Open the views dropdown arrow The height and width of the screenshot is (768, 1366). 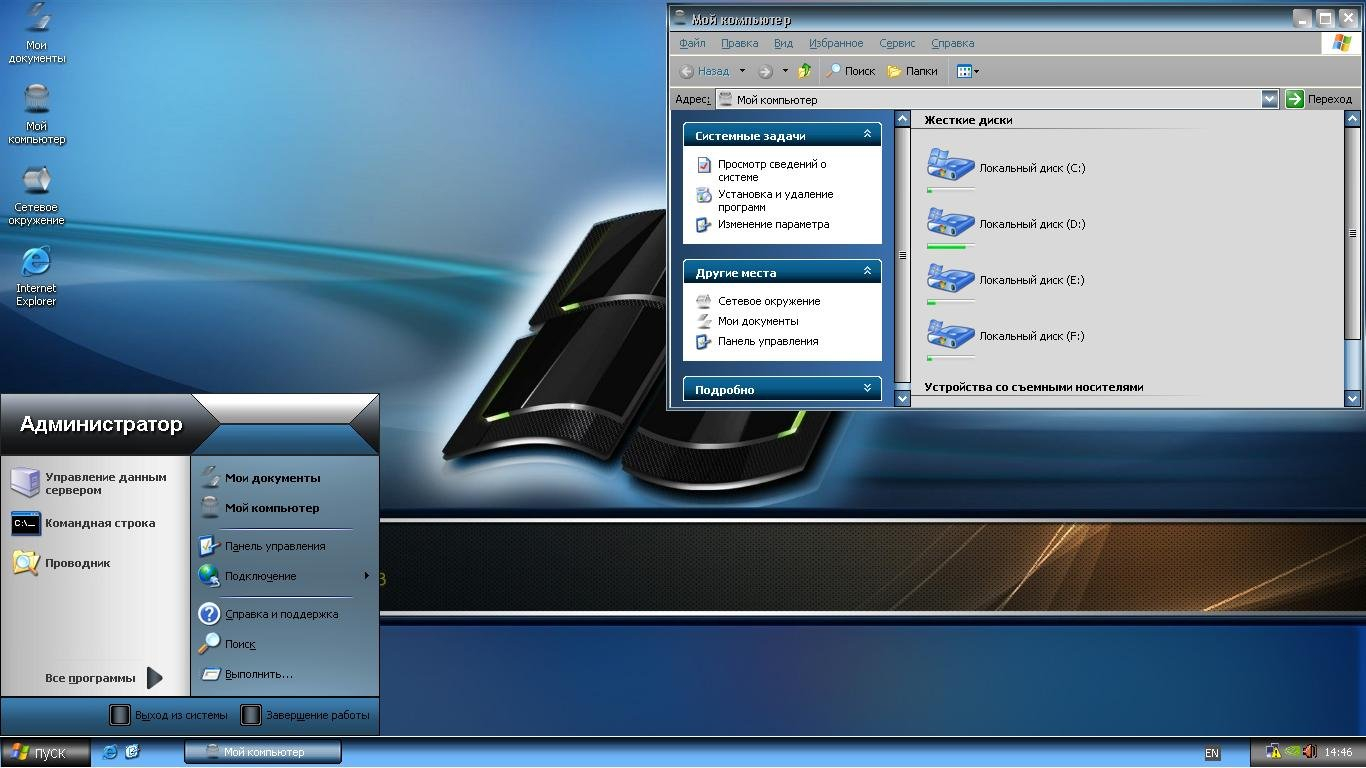click(x=977, y=71)
